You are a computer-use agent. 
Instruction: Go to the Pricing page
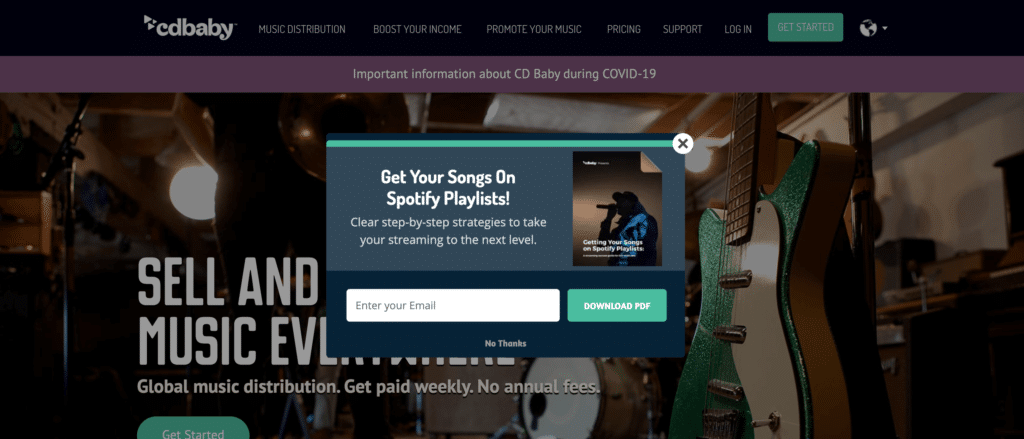click(x=624, y=29)
